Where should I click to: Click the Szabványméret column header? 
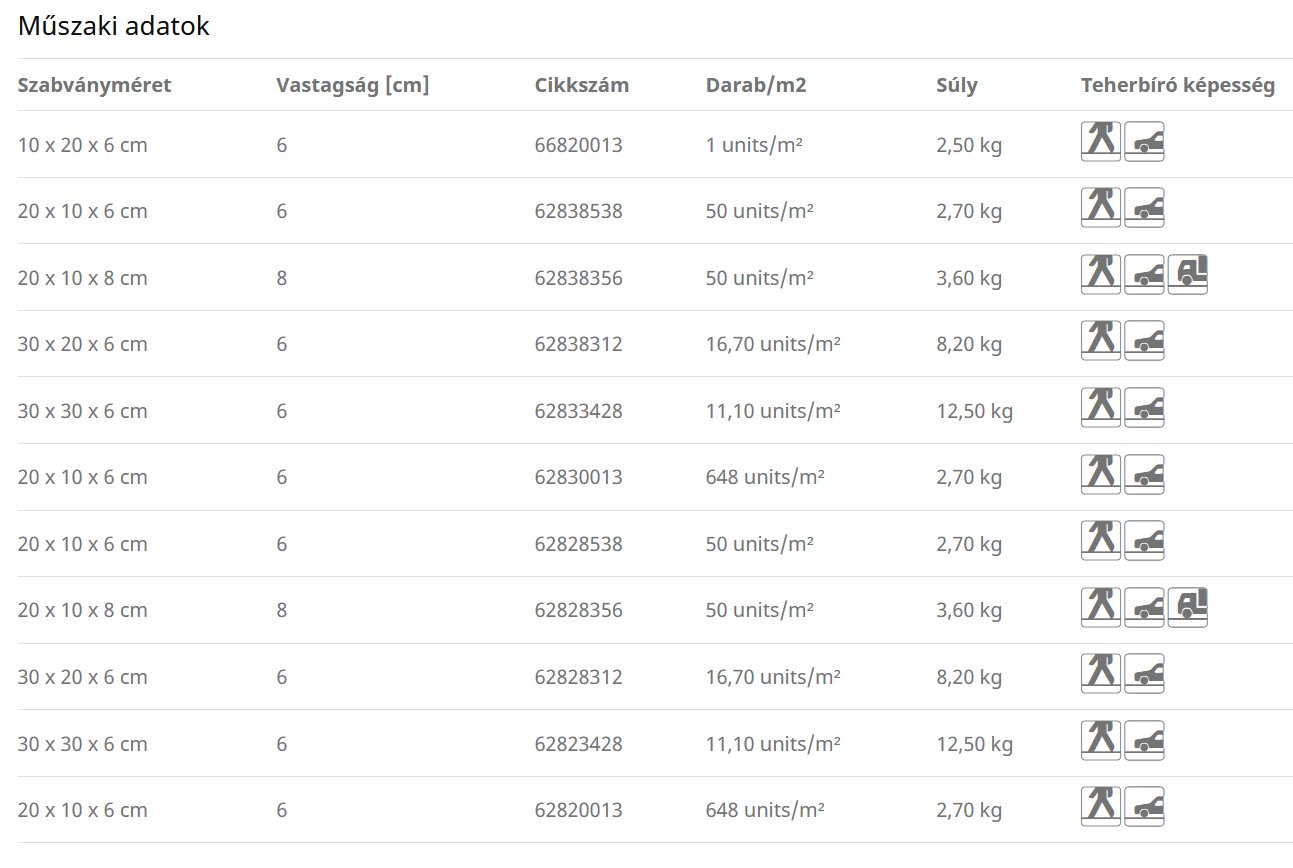(95, 85)
